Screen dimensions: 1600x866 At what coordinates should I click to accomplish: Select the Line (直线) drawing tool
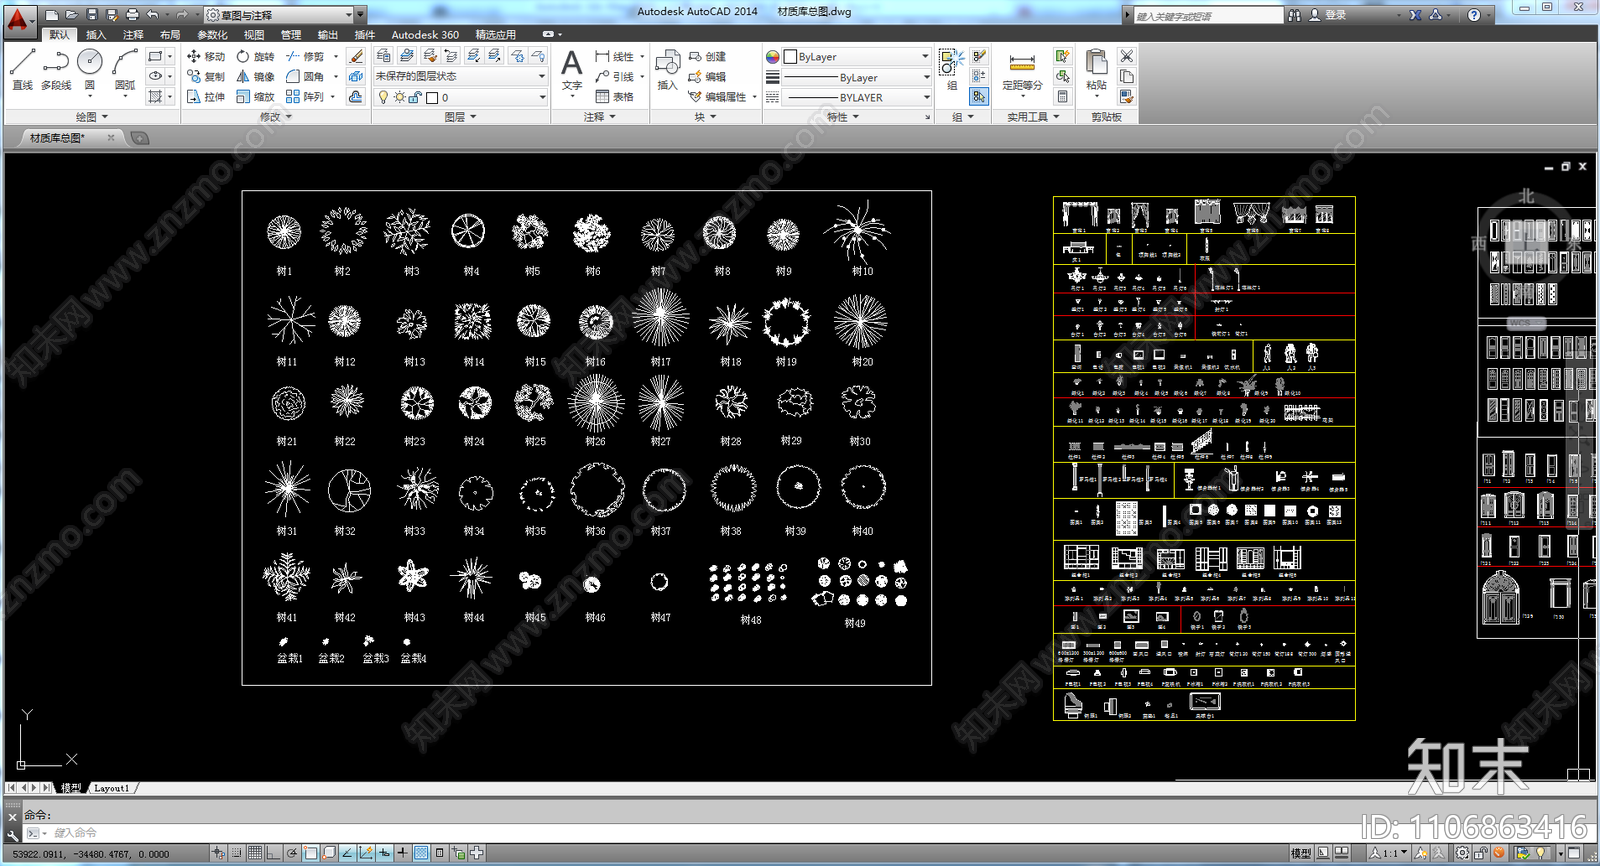22,70
